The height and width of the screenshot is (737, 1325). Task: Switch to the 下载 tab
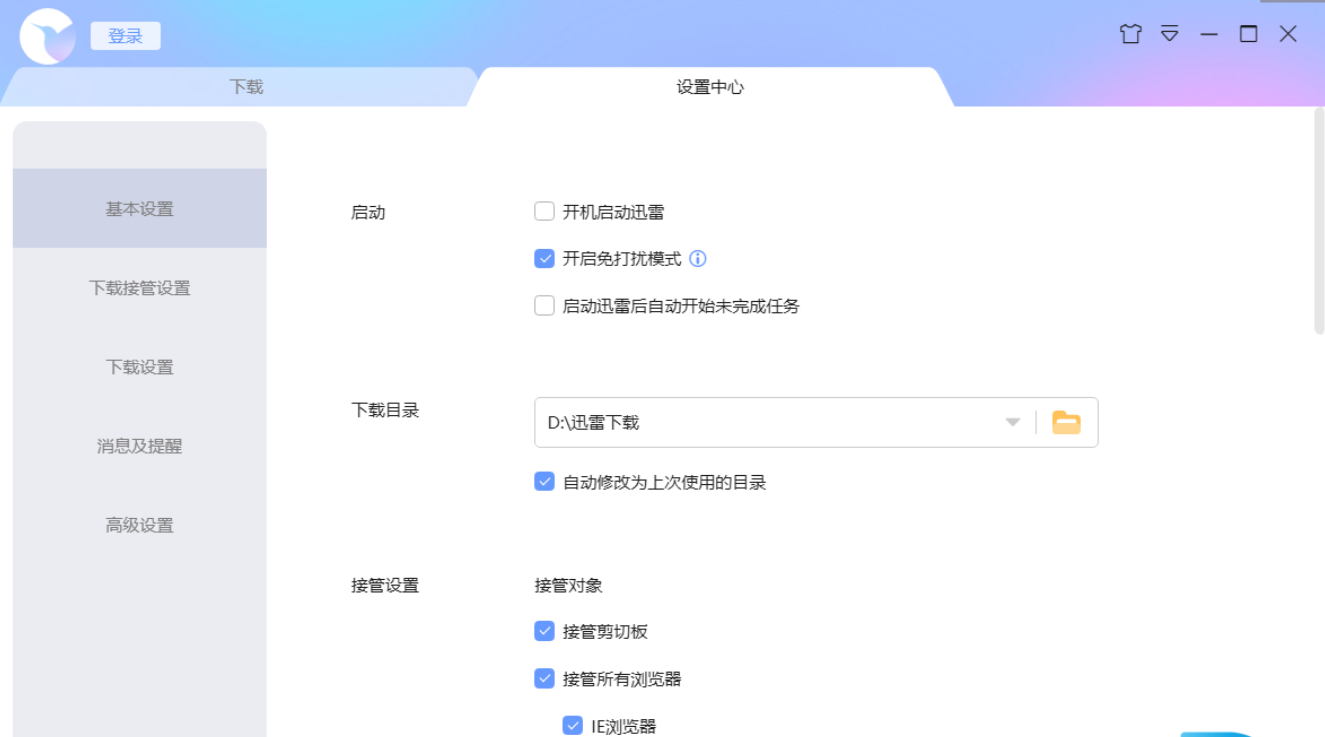(x=246, y=87)
